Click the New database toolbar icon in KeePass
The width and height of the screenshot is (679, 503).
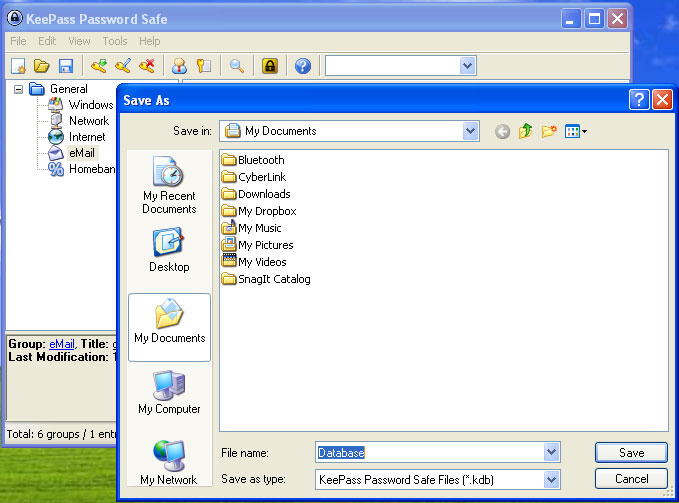pyautogui.click(x=18, y=66)
